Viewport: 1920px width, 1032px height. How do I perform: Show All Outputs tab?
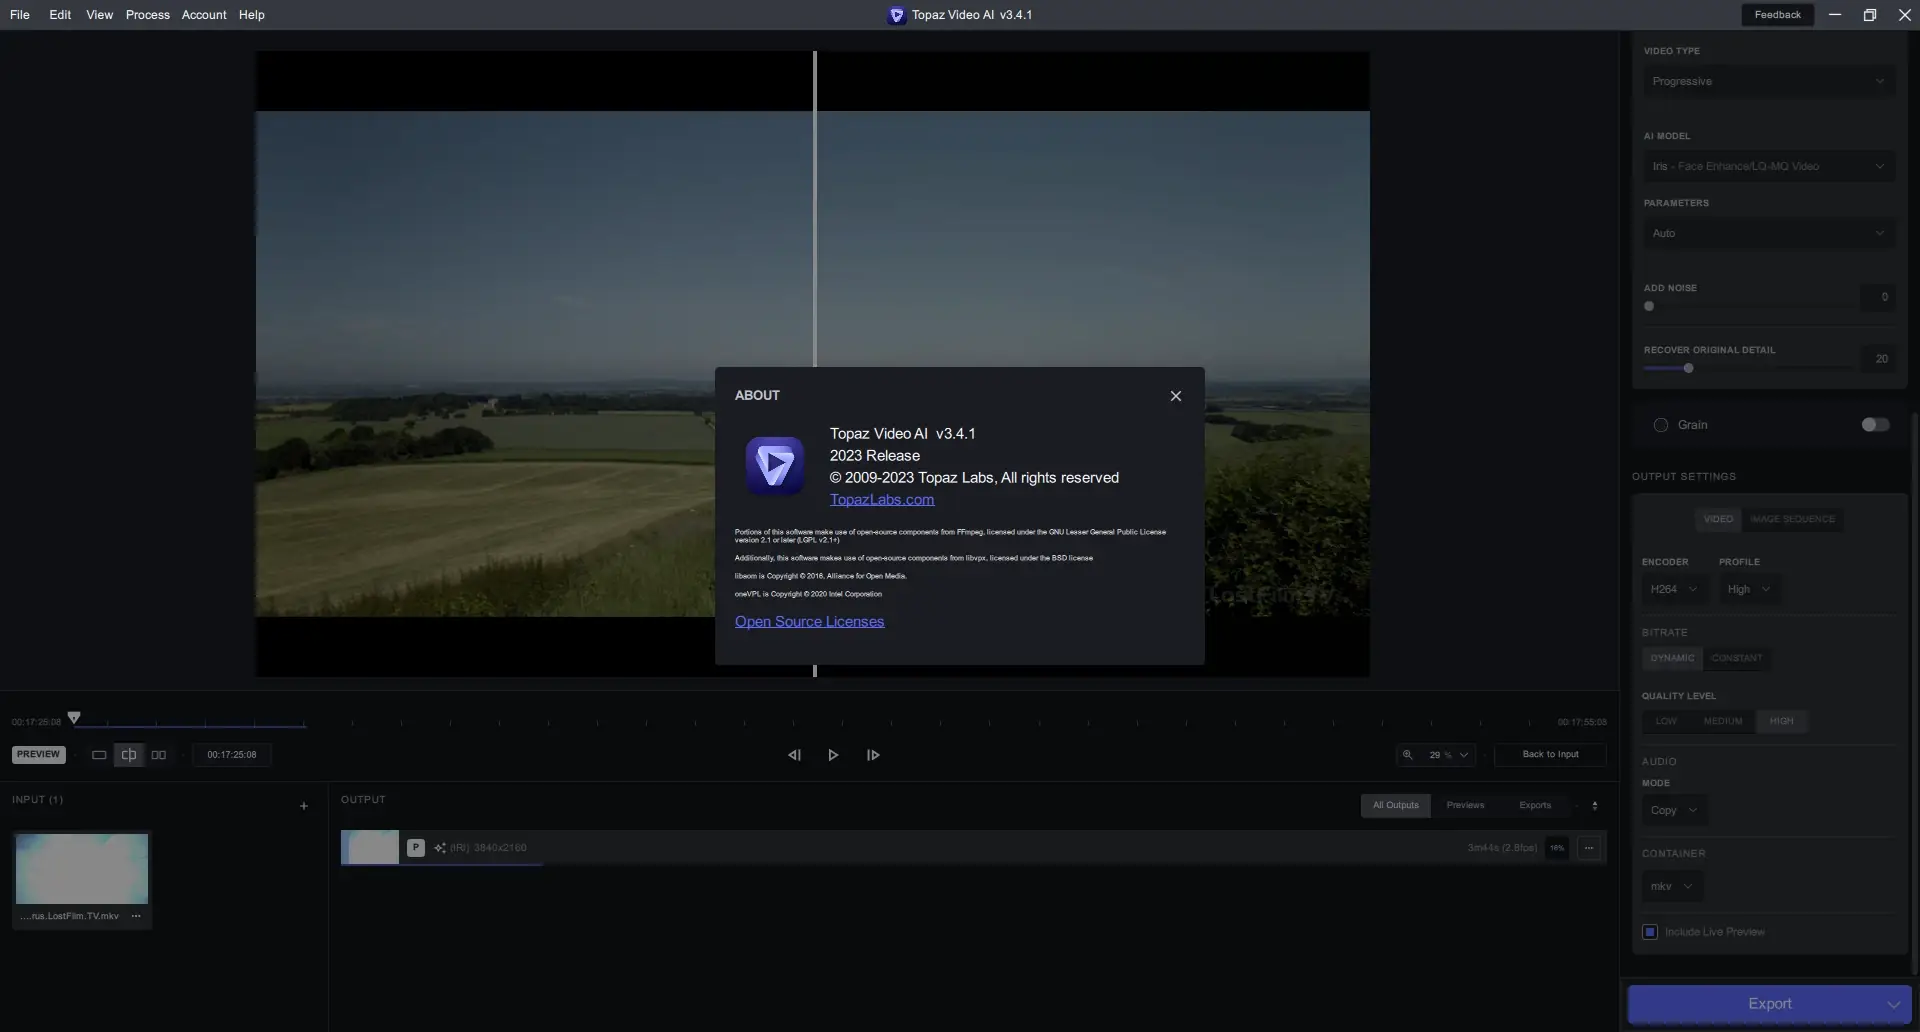pos(1396,806)
